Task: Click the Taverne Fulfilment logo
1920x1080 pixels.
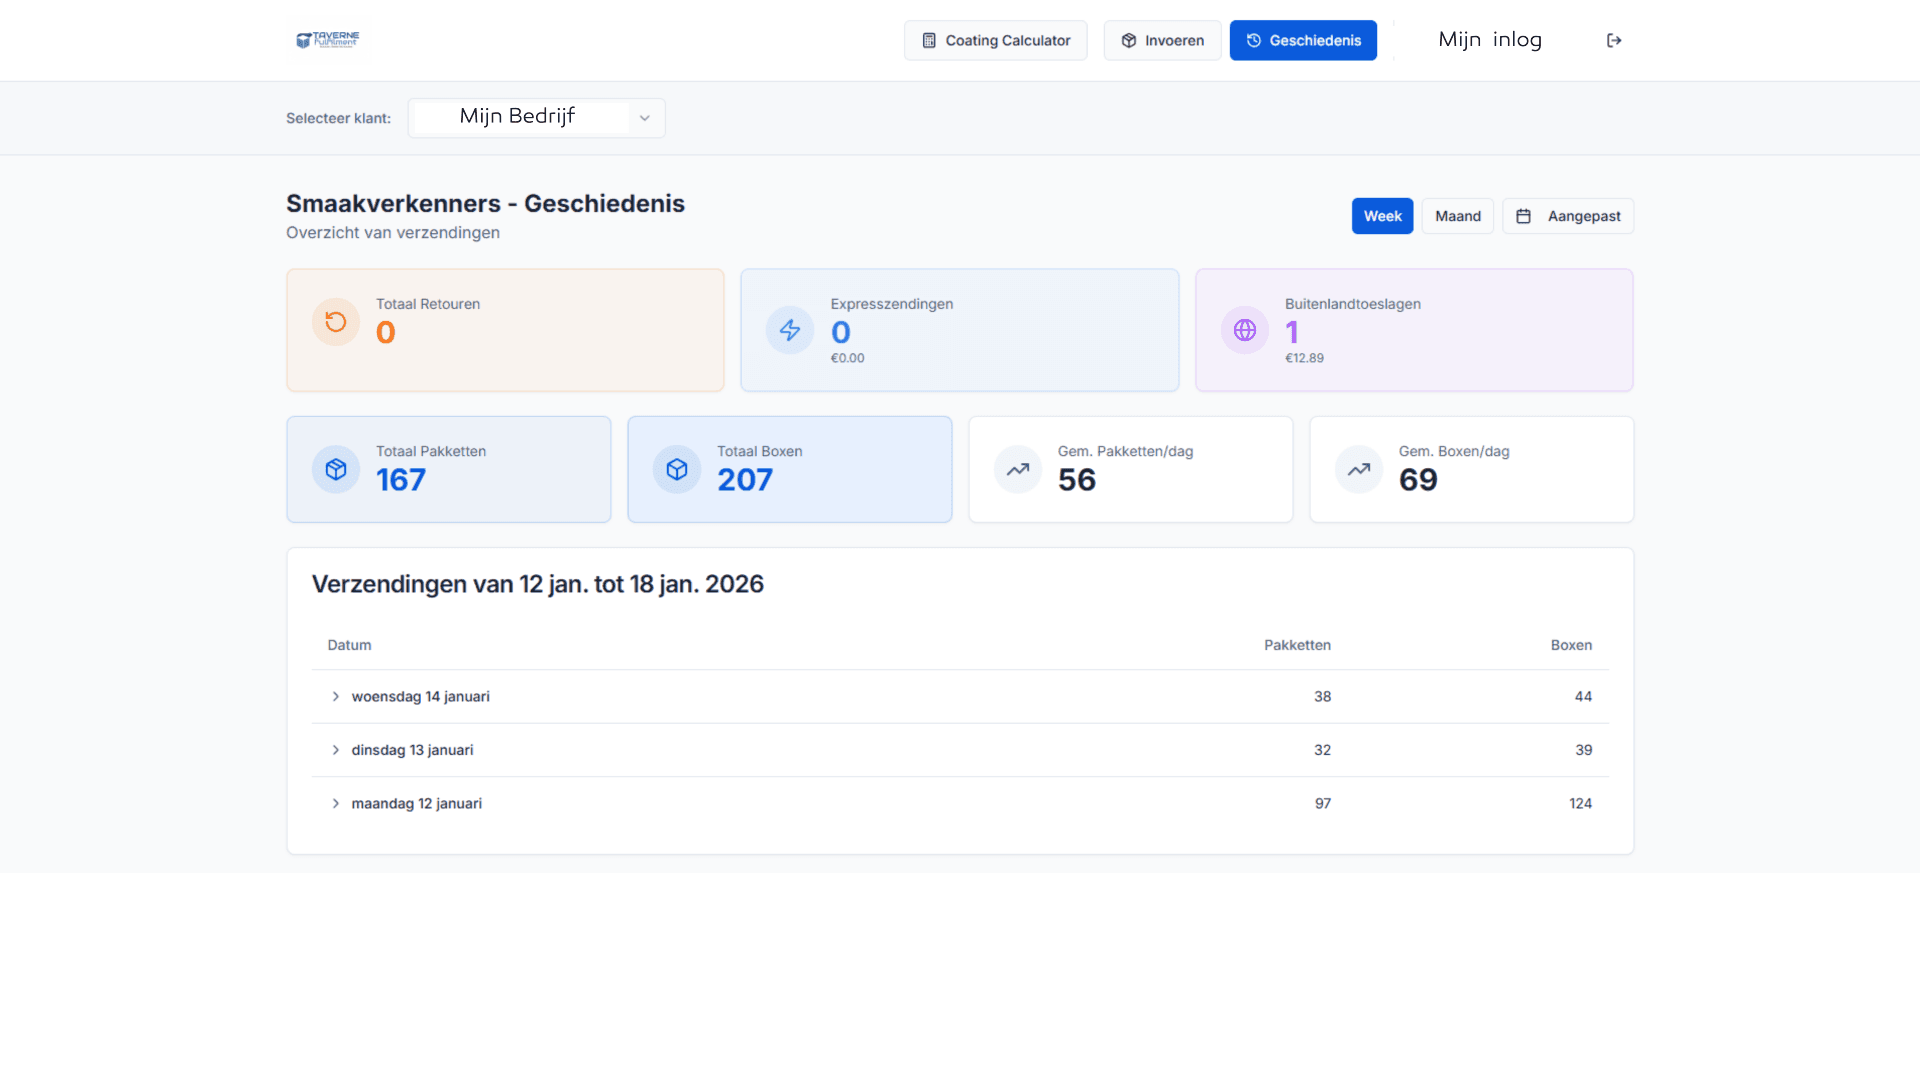Action: (328, 40)
